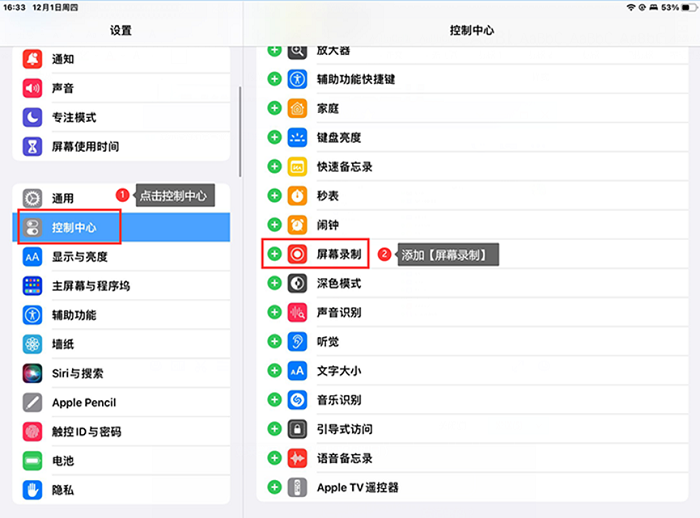Select Display & Brightness (显示与亮度)
700x518 pixels.
coord(79,257)
